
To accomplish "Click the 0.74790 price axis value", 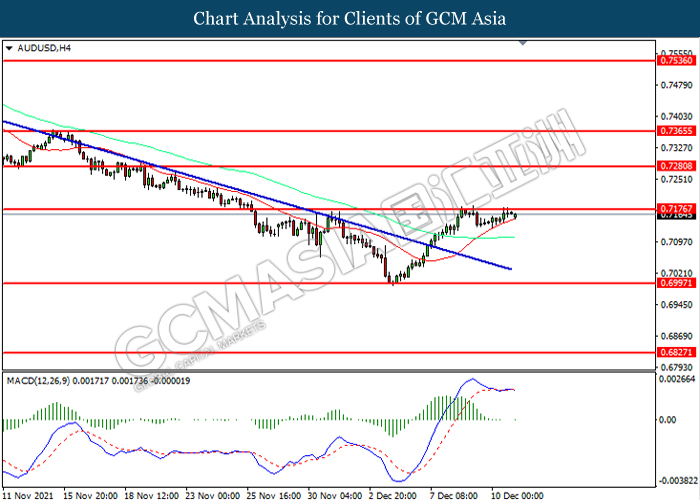I will point(677,85).
